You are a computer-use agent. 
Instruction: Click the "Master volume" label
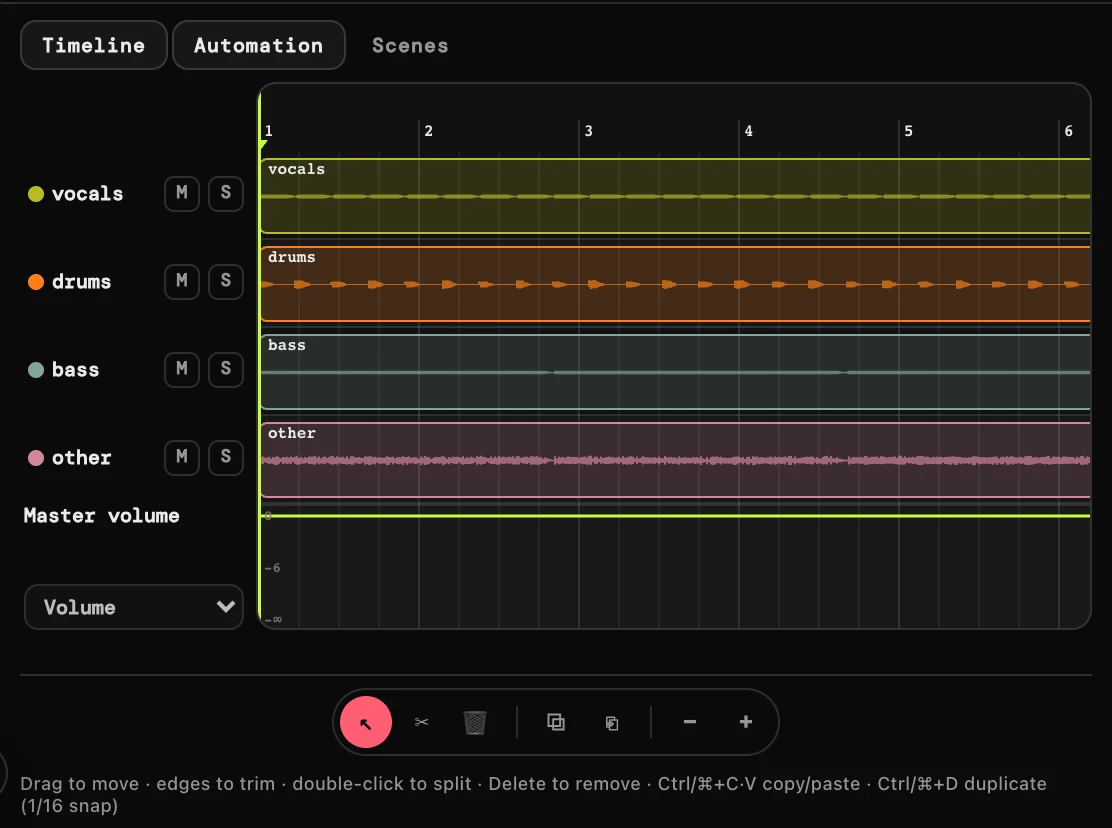101,515
